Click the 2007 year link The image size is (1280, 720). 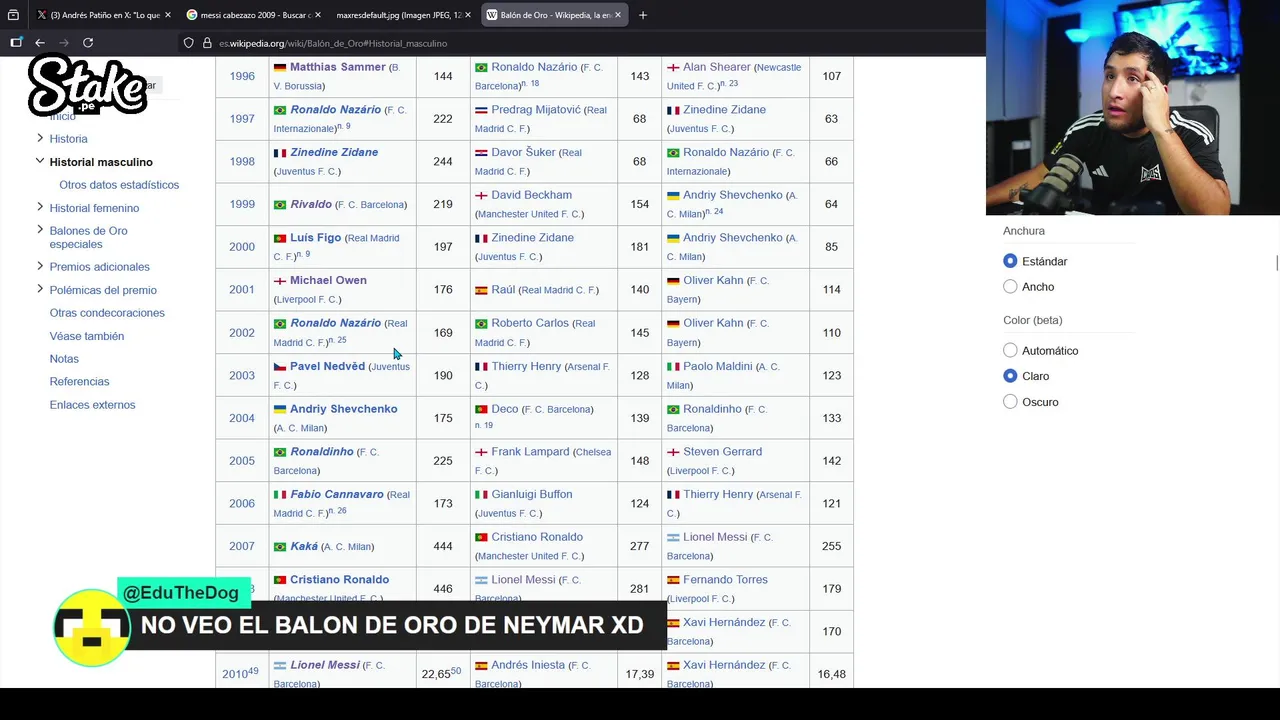242,546
